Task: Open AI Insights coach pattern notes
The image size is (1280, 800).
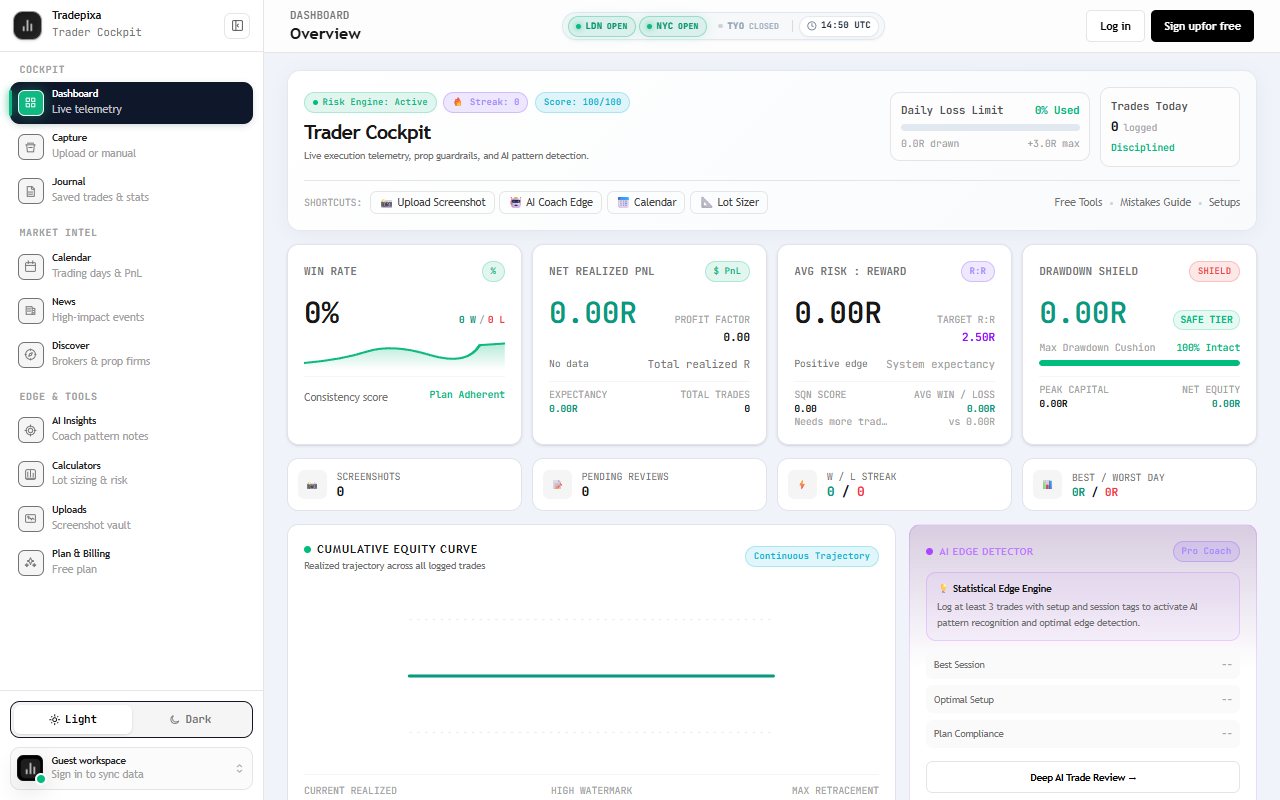Action: click(x=131, y=429)
